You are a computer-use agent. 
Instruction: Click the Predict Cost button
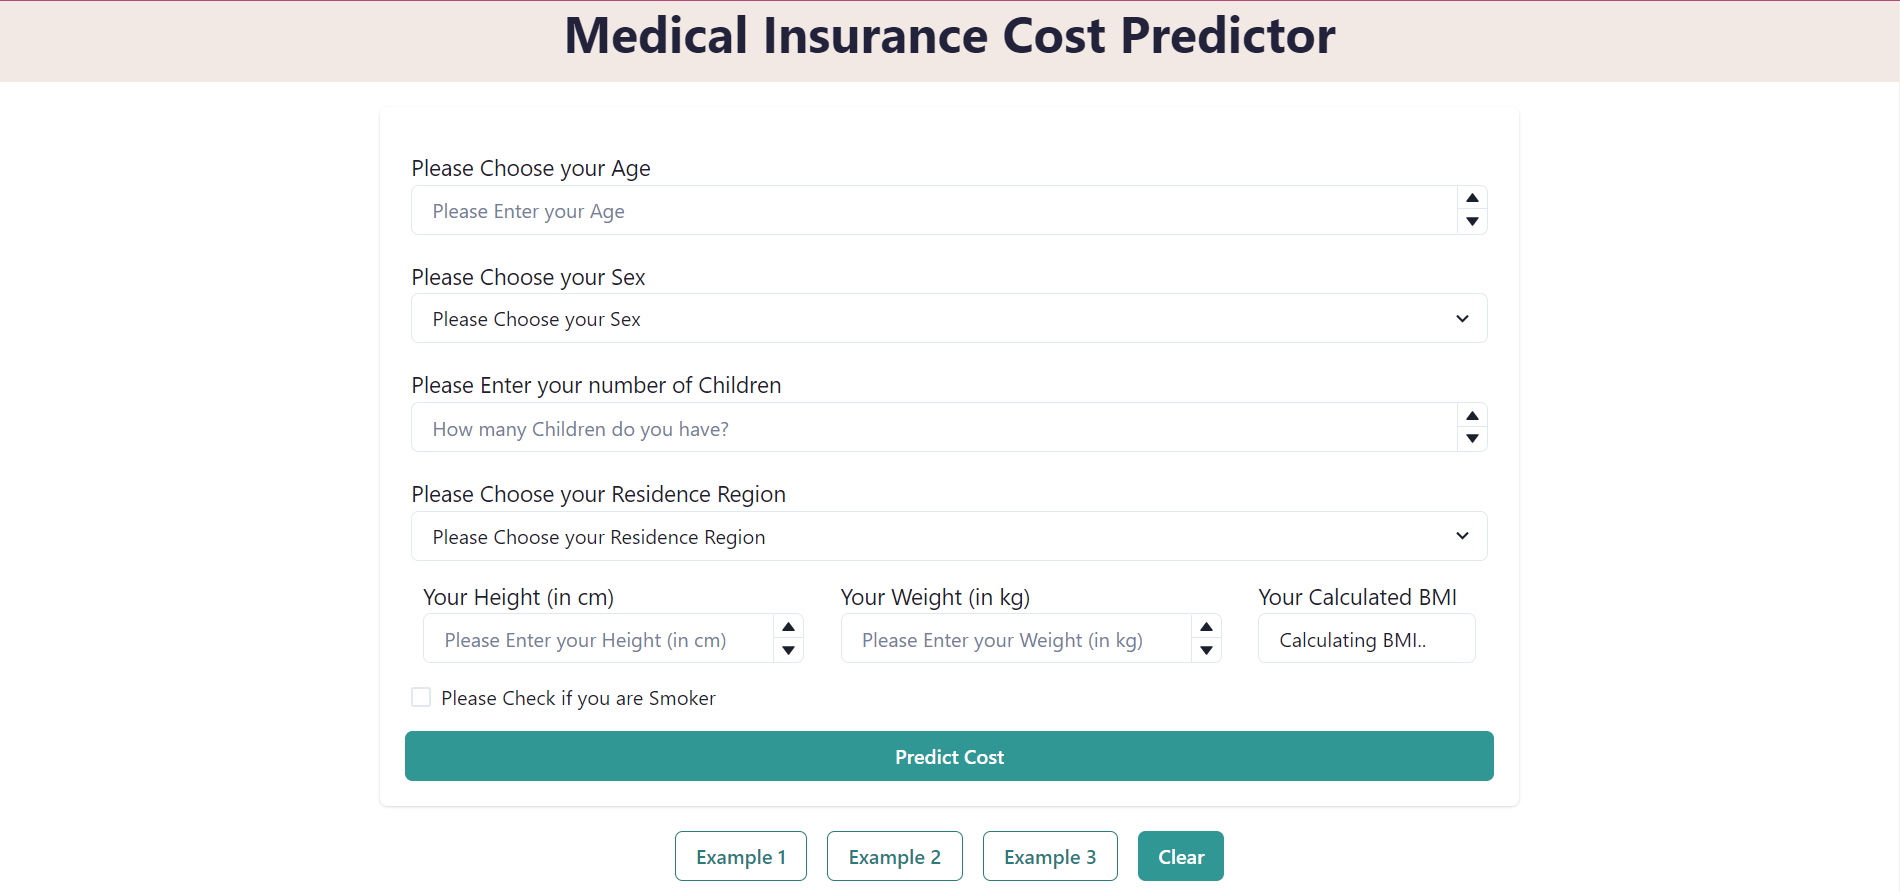(x=948, y=756)
